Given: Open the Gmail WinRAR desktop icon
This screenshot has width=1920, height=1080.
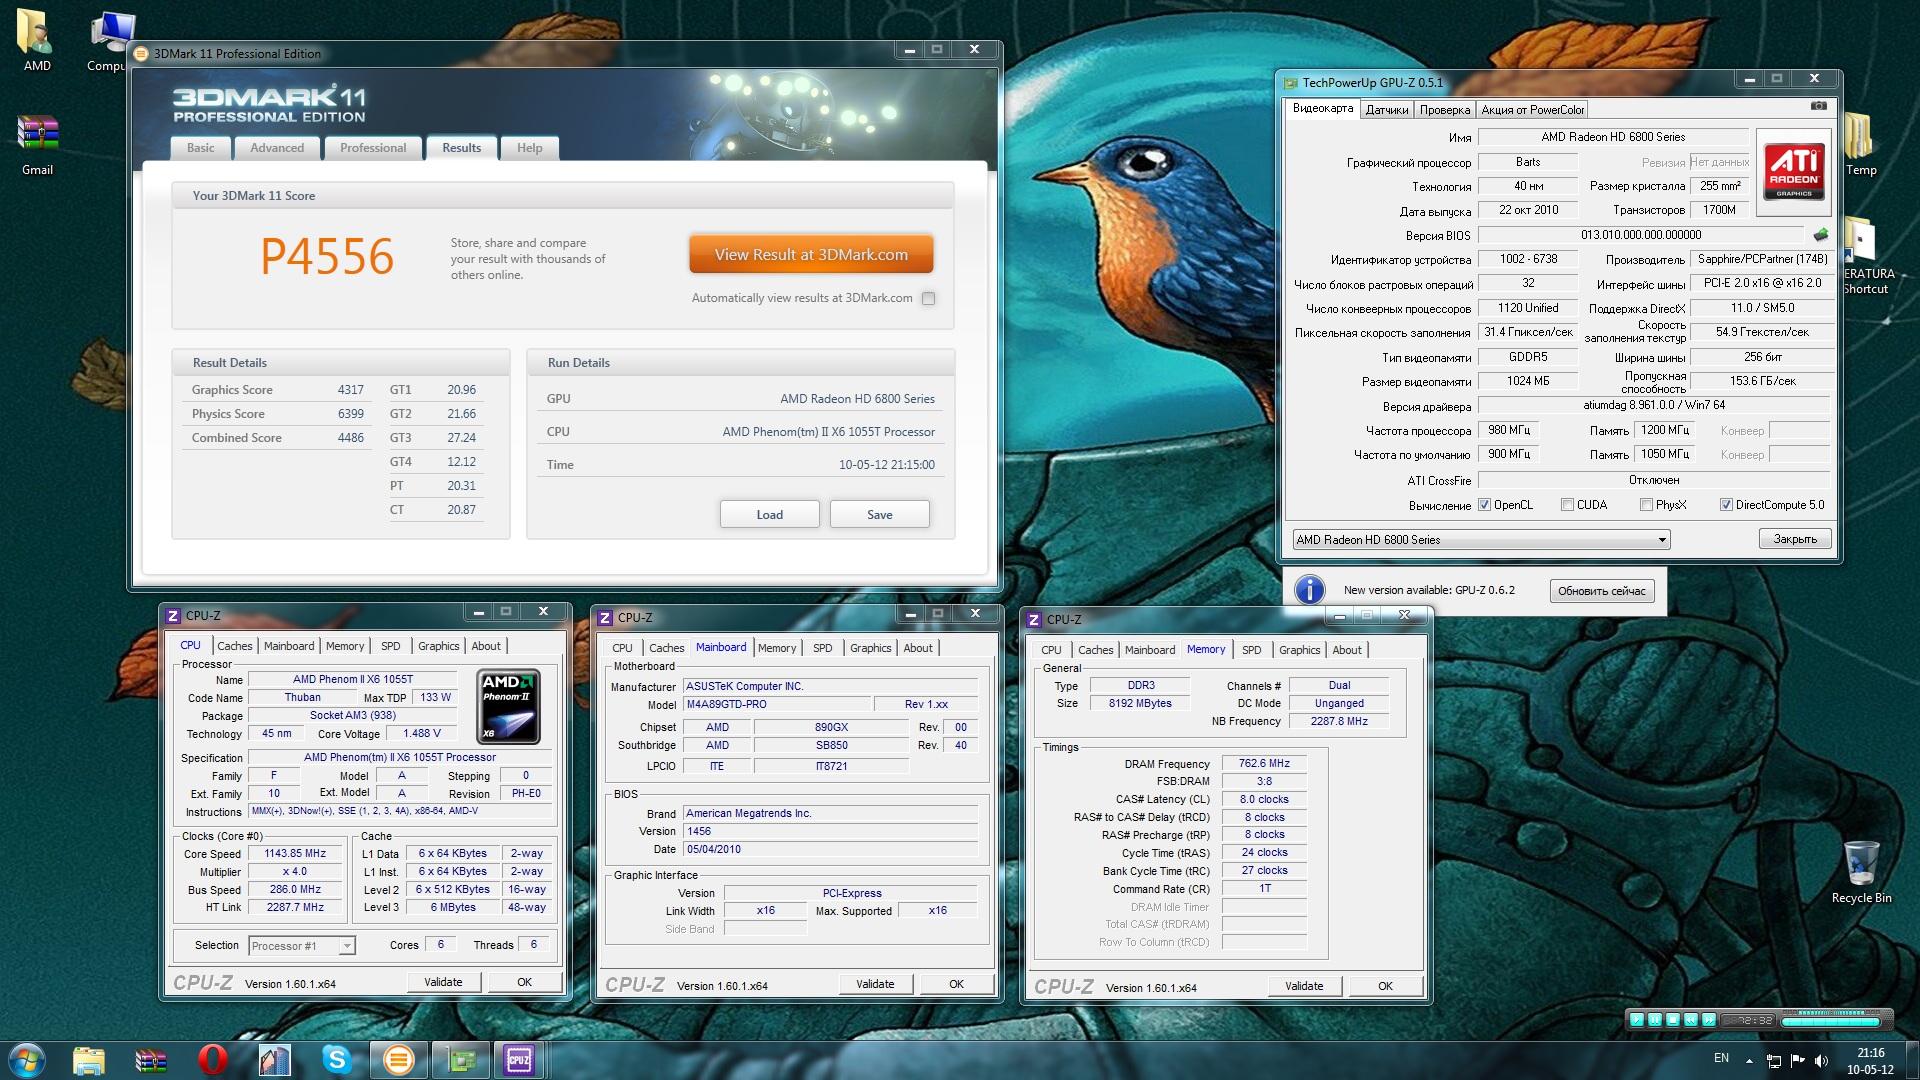Looking at the screenshot, I should click(37, 145).
